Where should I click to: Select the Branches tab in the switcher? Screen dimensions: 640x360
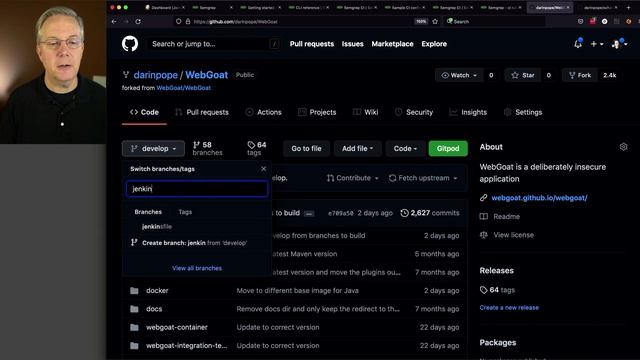pyautogui.click(x=148, y=212)
